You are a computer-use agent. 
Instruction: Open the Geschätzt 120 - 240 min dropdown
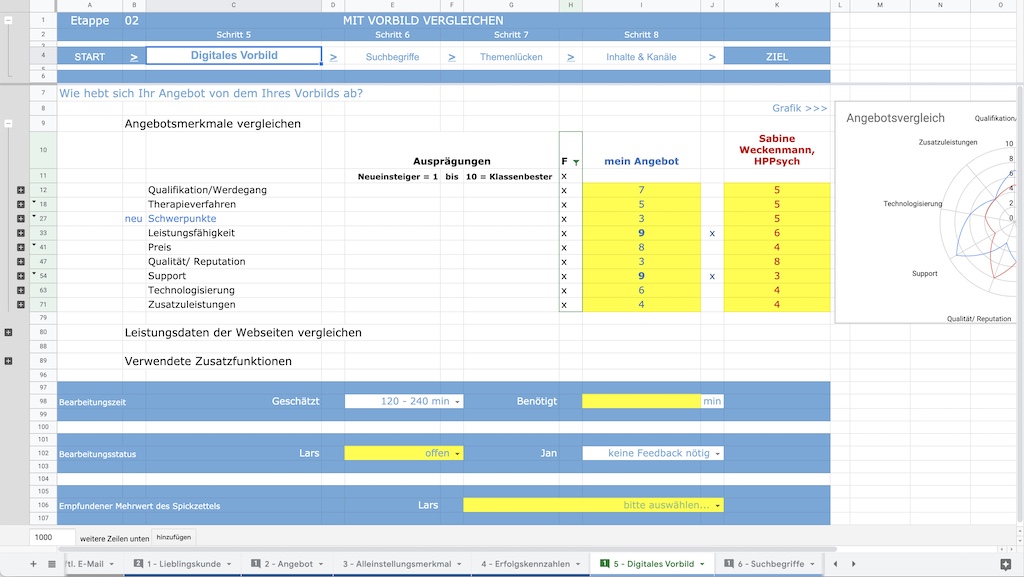pos(457,402)
